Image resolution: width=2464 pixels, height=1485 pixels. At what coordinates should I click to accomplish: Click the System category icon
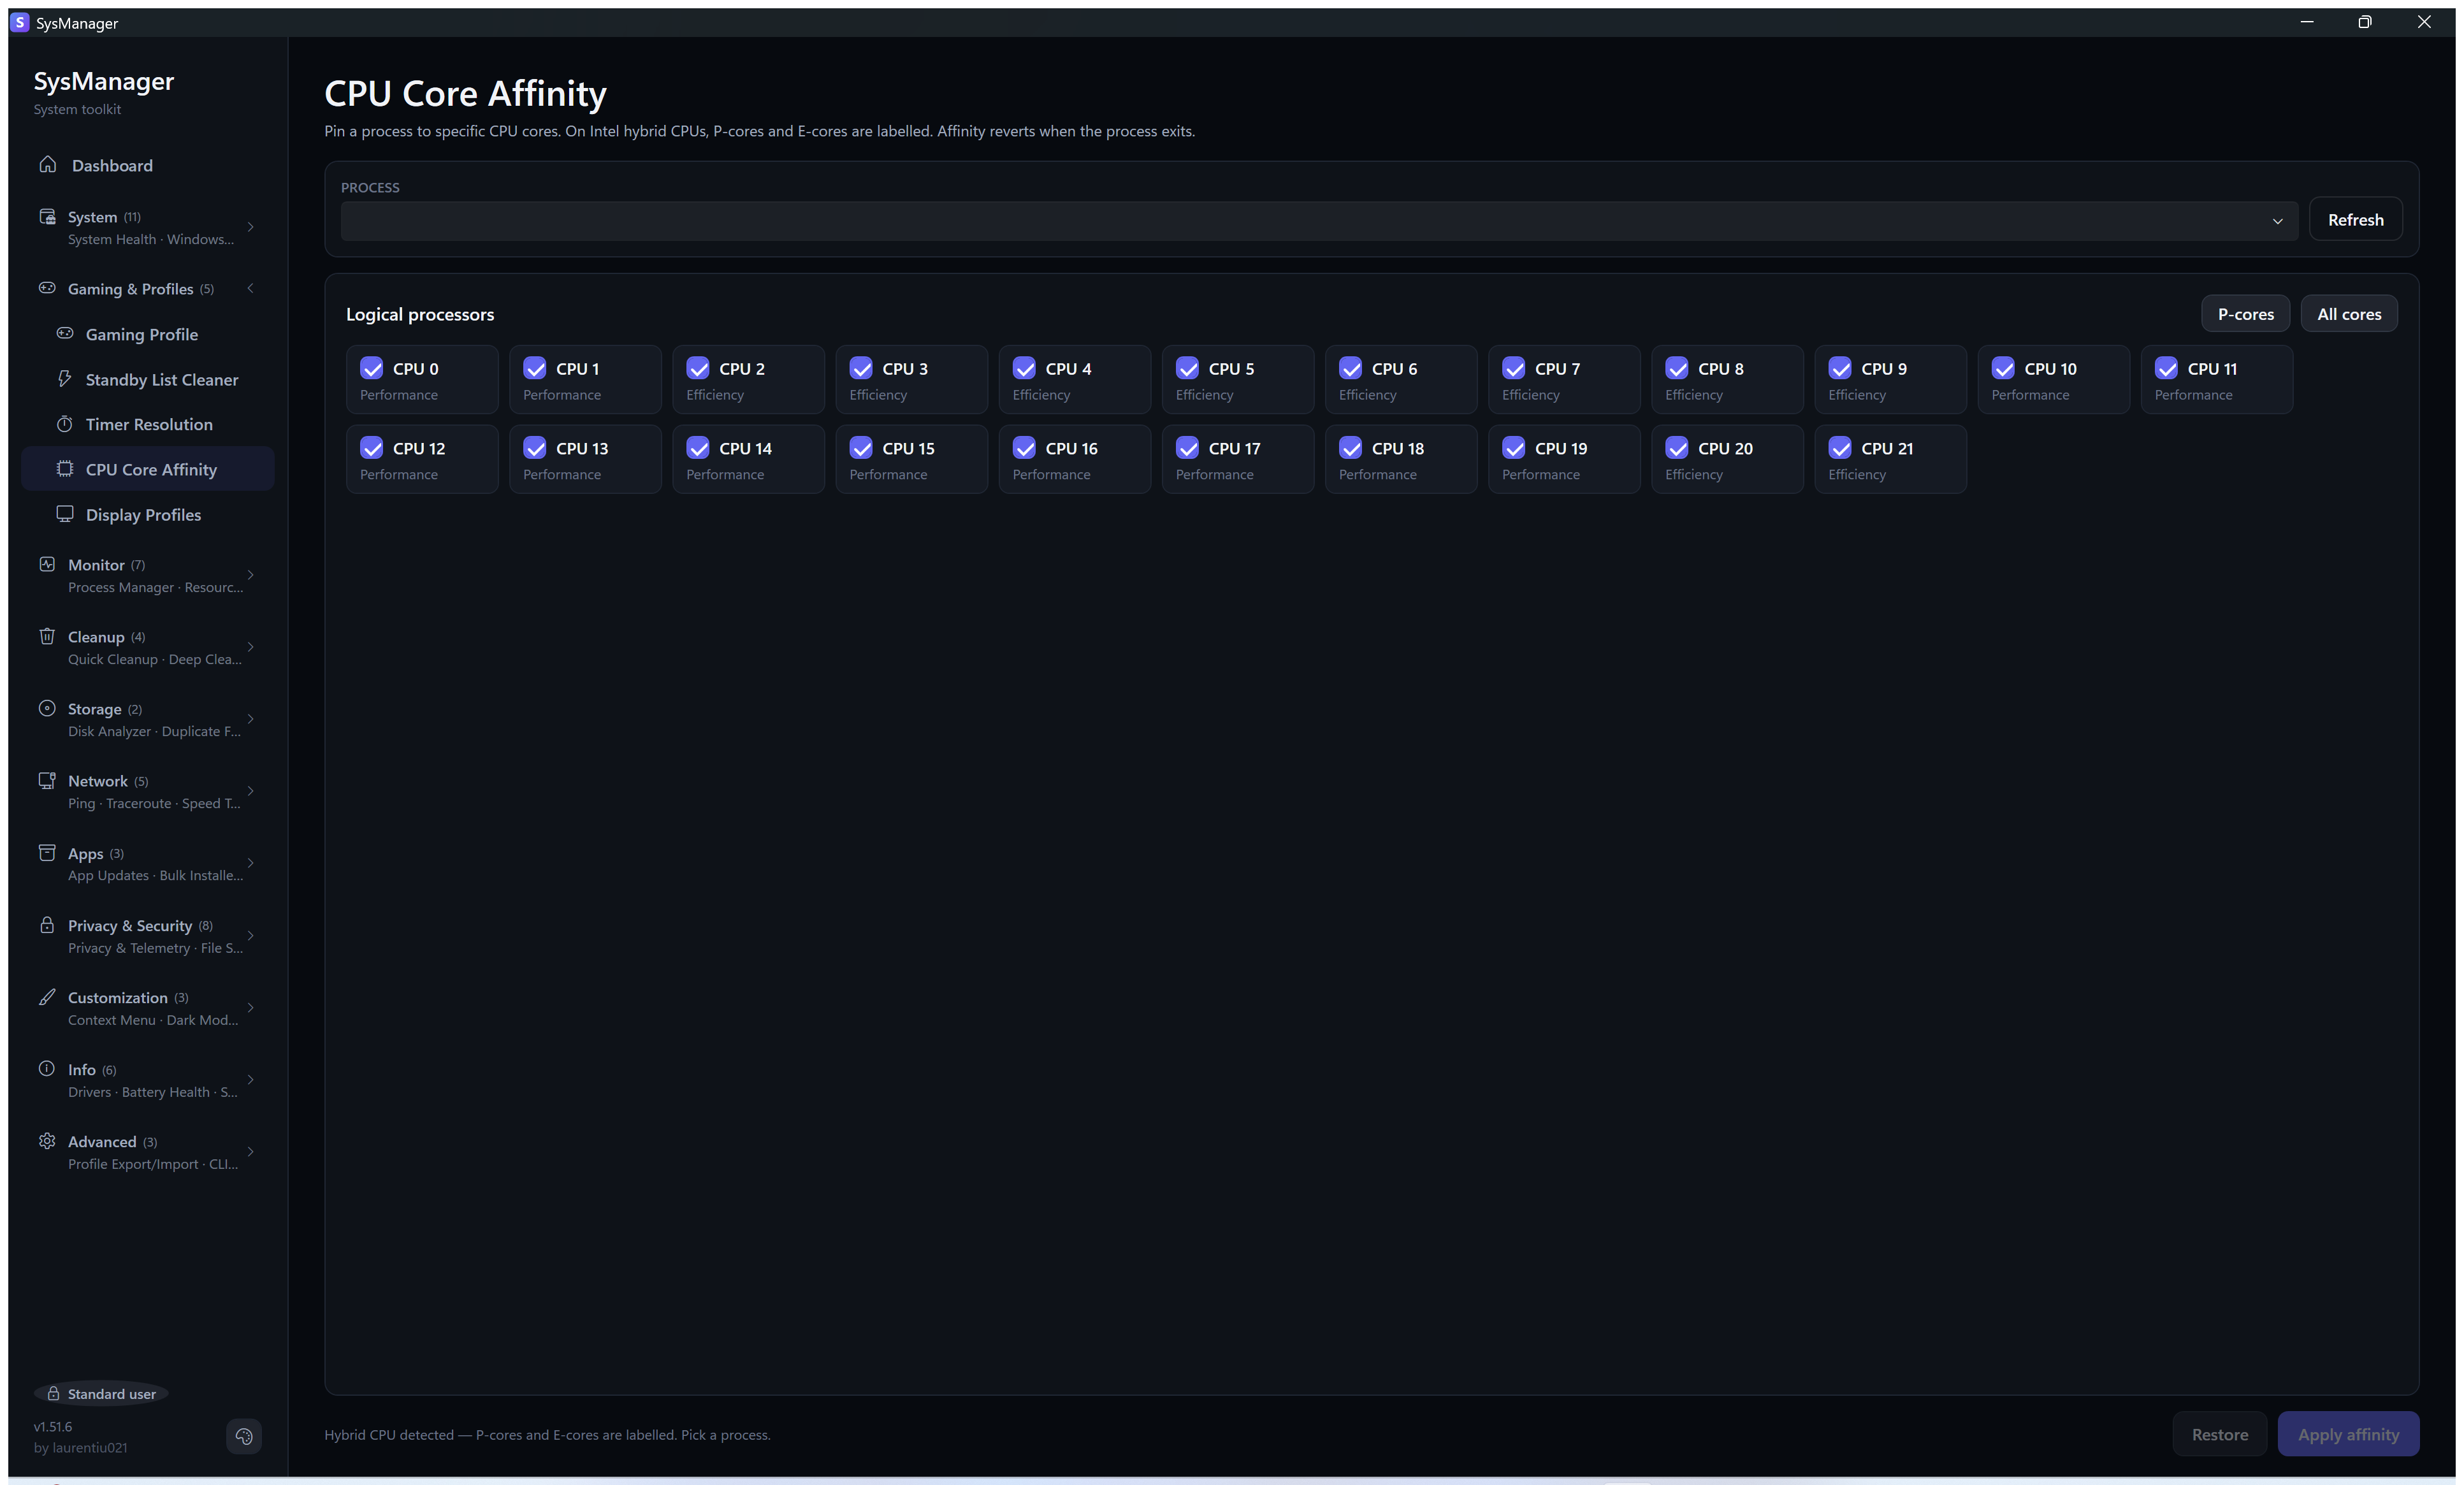pyautogui.click(x=47, y=217)
